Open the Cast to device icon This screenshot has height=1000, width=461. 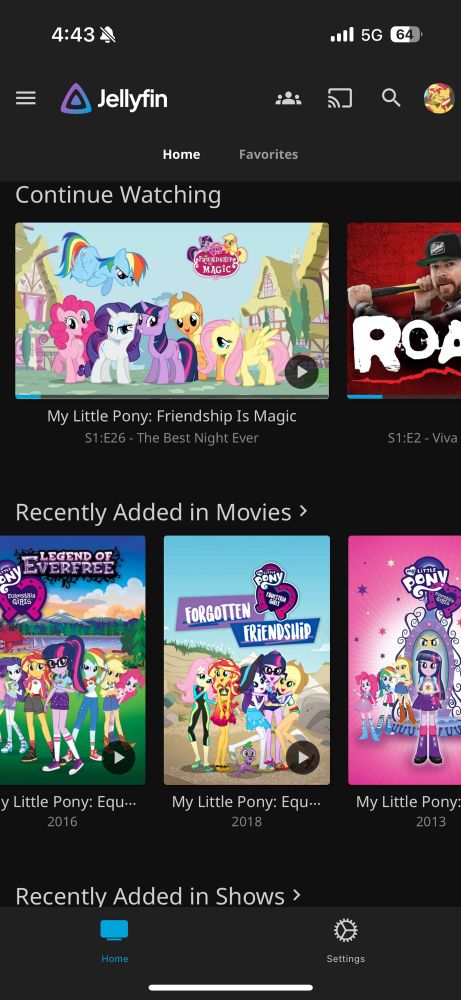(339, 98)
